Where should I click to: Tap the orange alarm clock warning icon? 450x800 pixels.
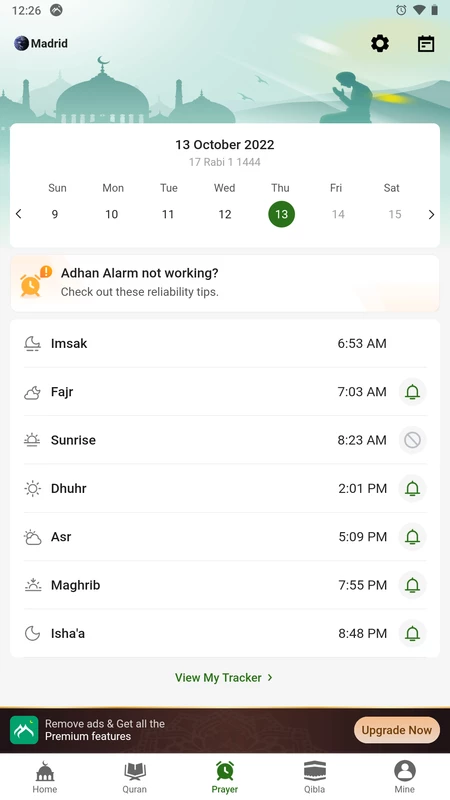click(x=35, y=282)
